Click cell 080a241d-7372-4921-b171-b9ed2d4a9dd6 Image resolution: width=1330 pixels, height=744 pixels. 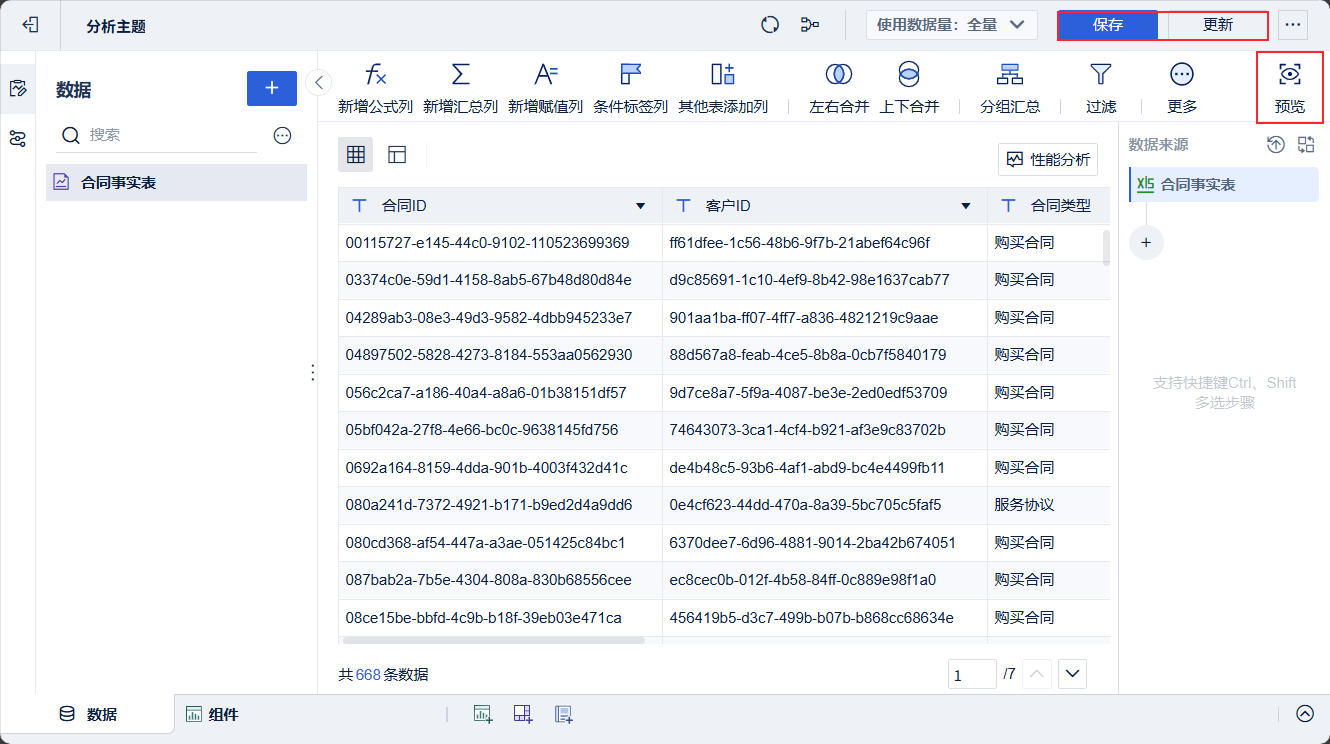point(500,505)
